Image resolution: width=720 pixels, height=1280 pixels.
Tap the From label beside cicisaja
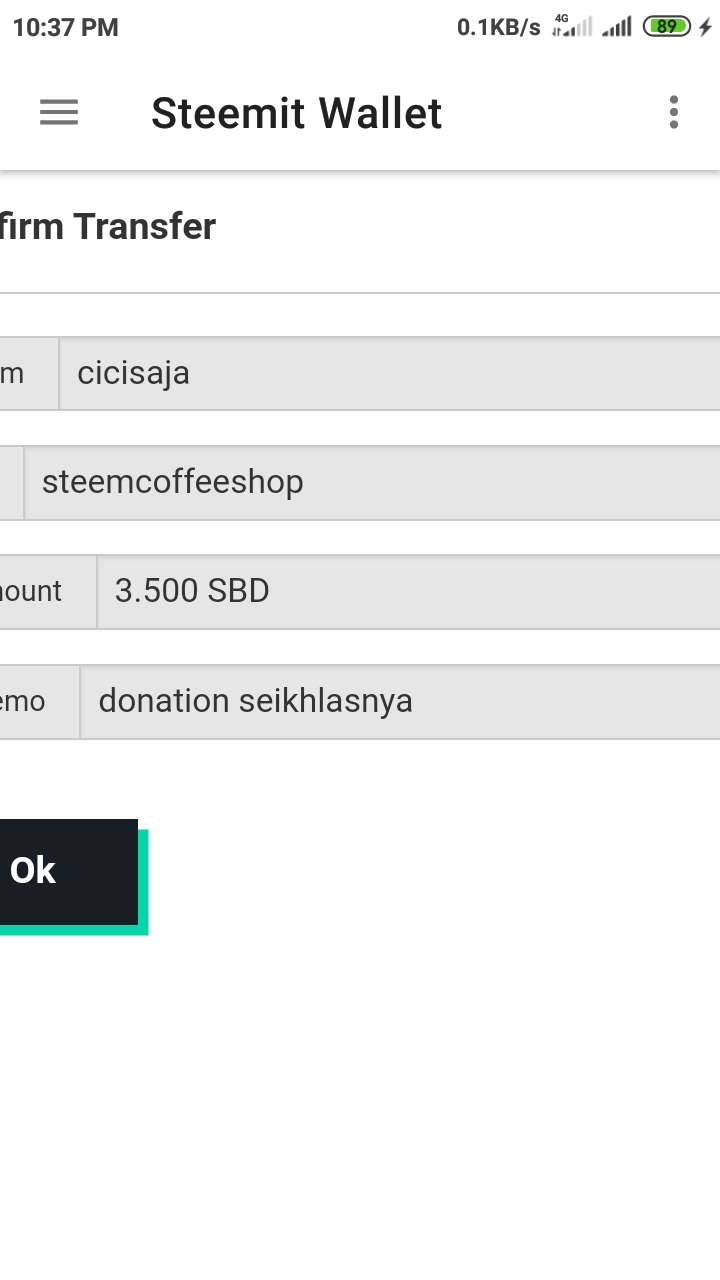pos(22,374)
